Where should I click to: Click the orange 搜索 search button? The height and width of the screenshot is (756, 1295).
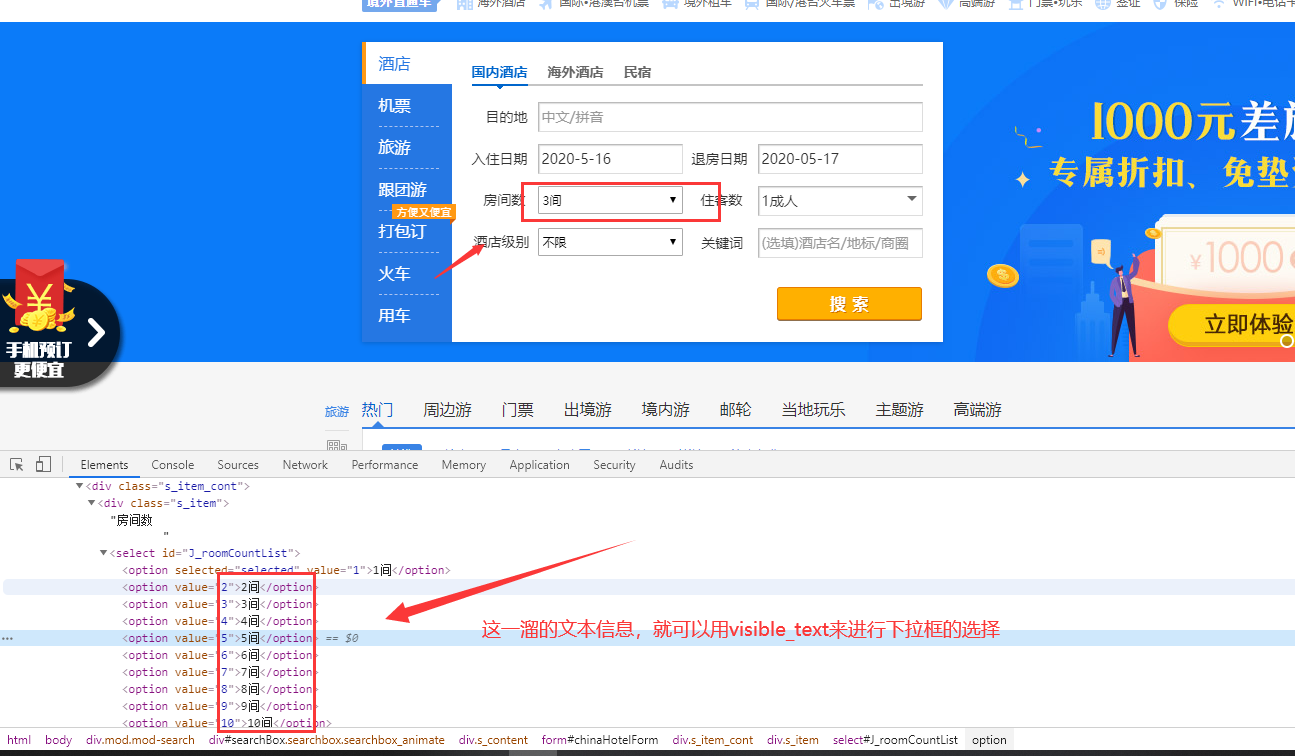point(849,305)
